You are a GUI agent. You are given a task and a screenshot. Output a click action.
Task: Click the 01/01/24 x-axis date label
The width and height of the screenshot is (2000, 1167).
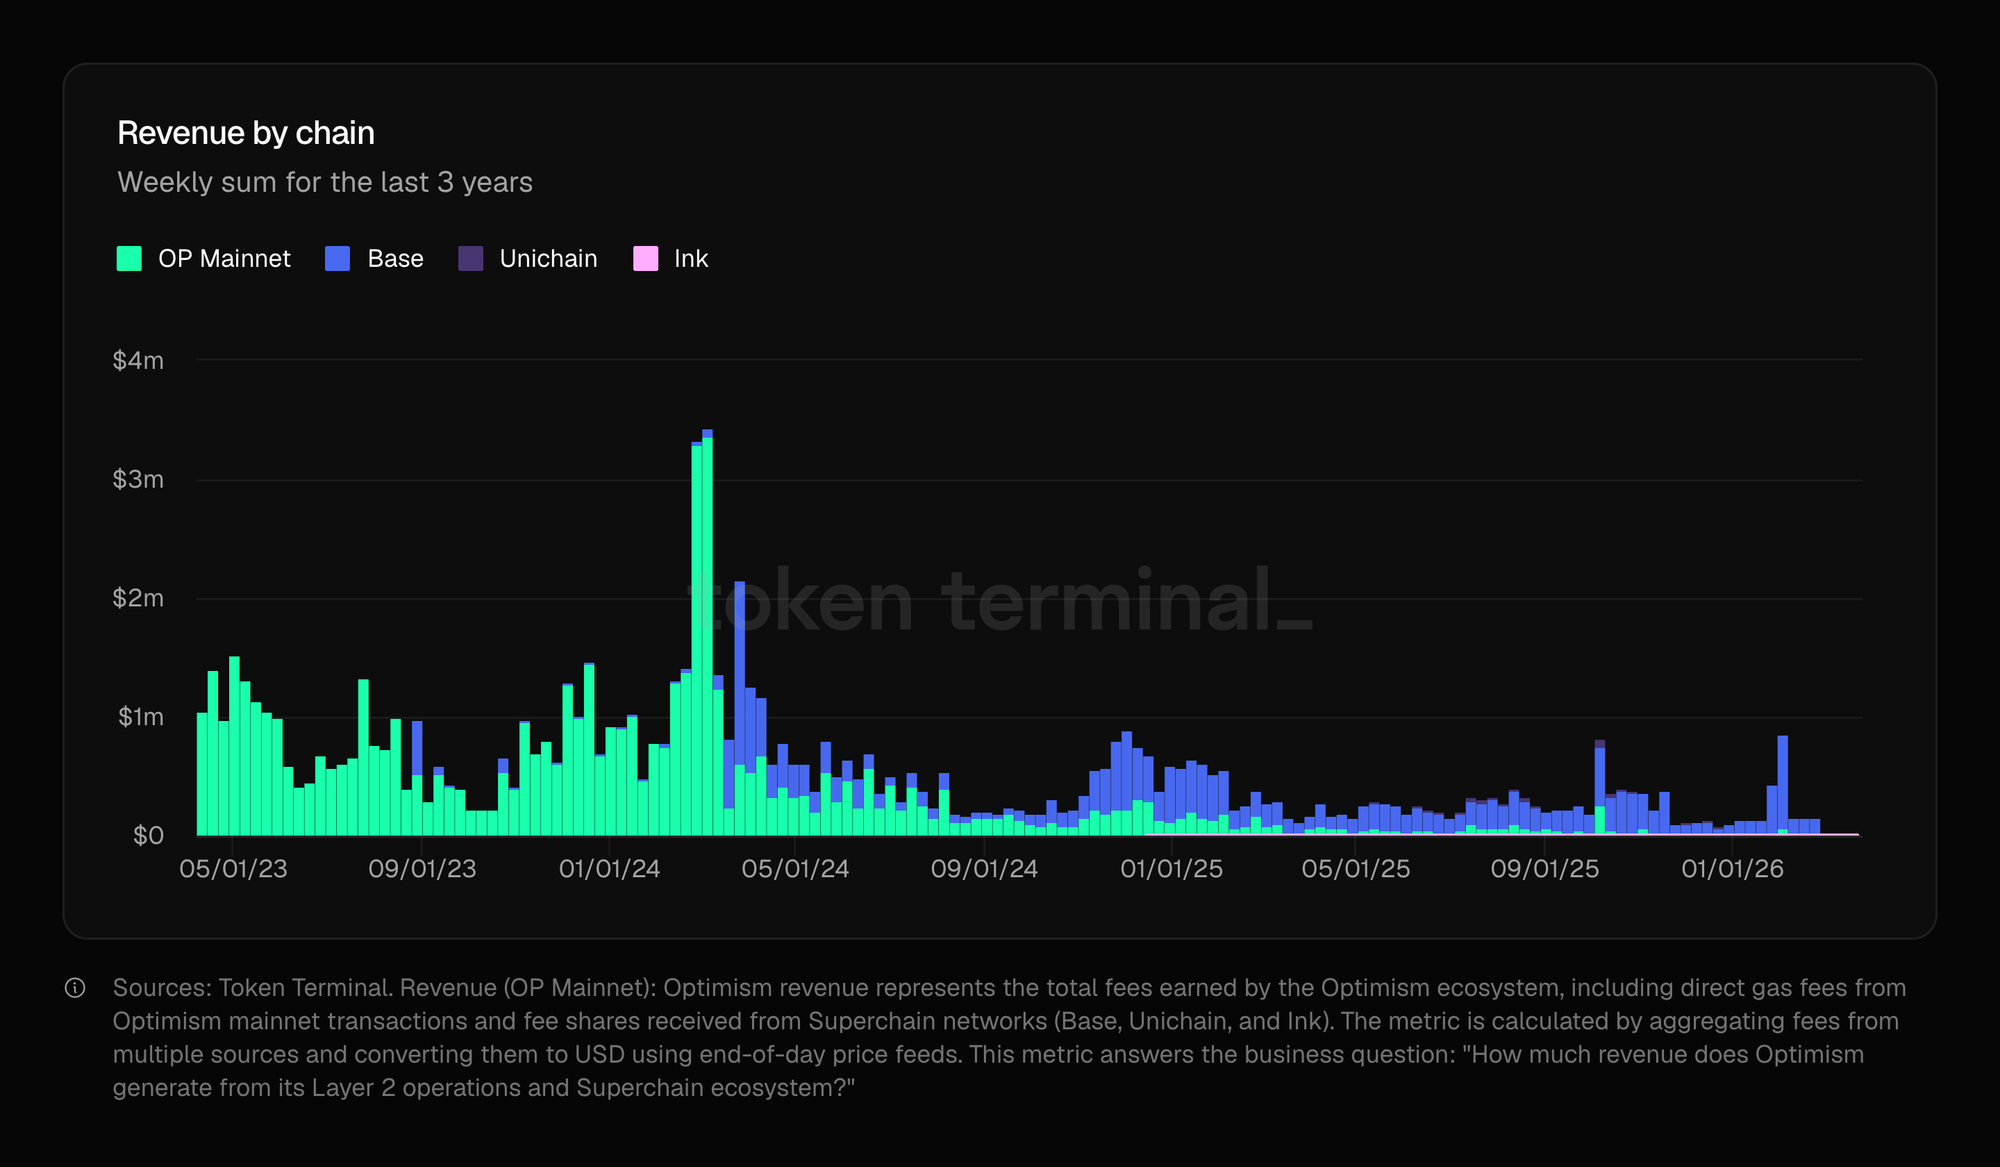pyautogui.click(x=609, y=869)
